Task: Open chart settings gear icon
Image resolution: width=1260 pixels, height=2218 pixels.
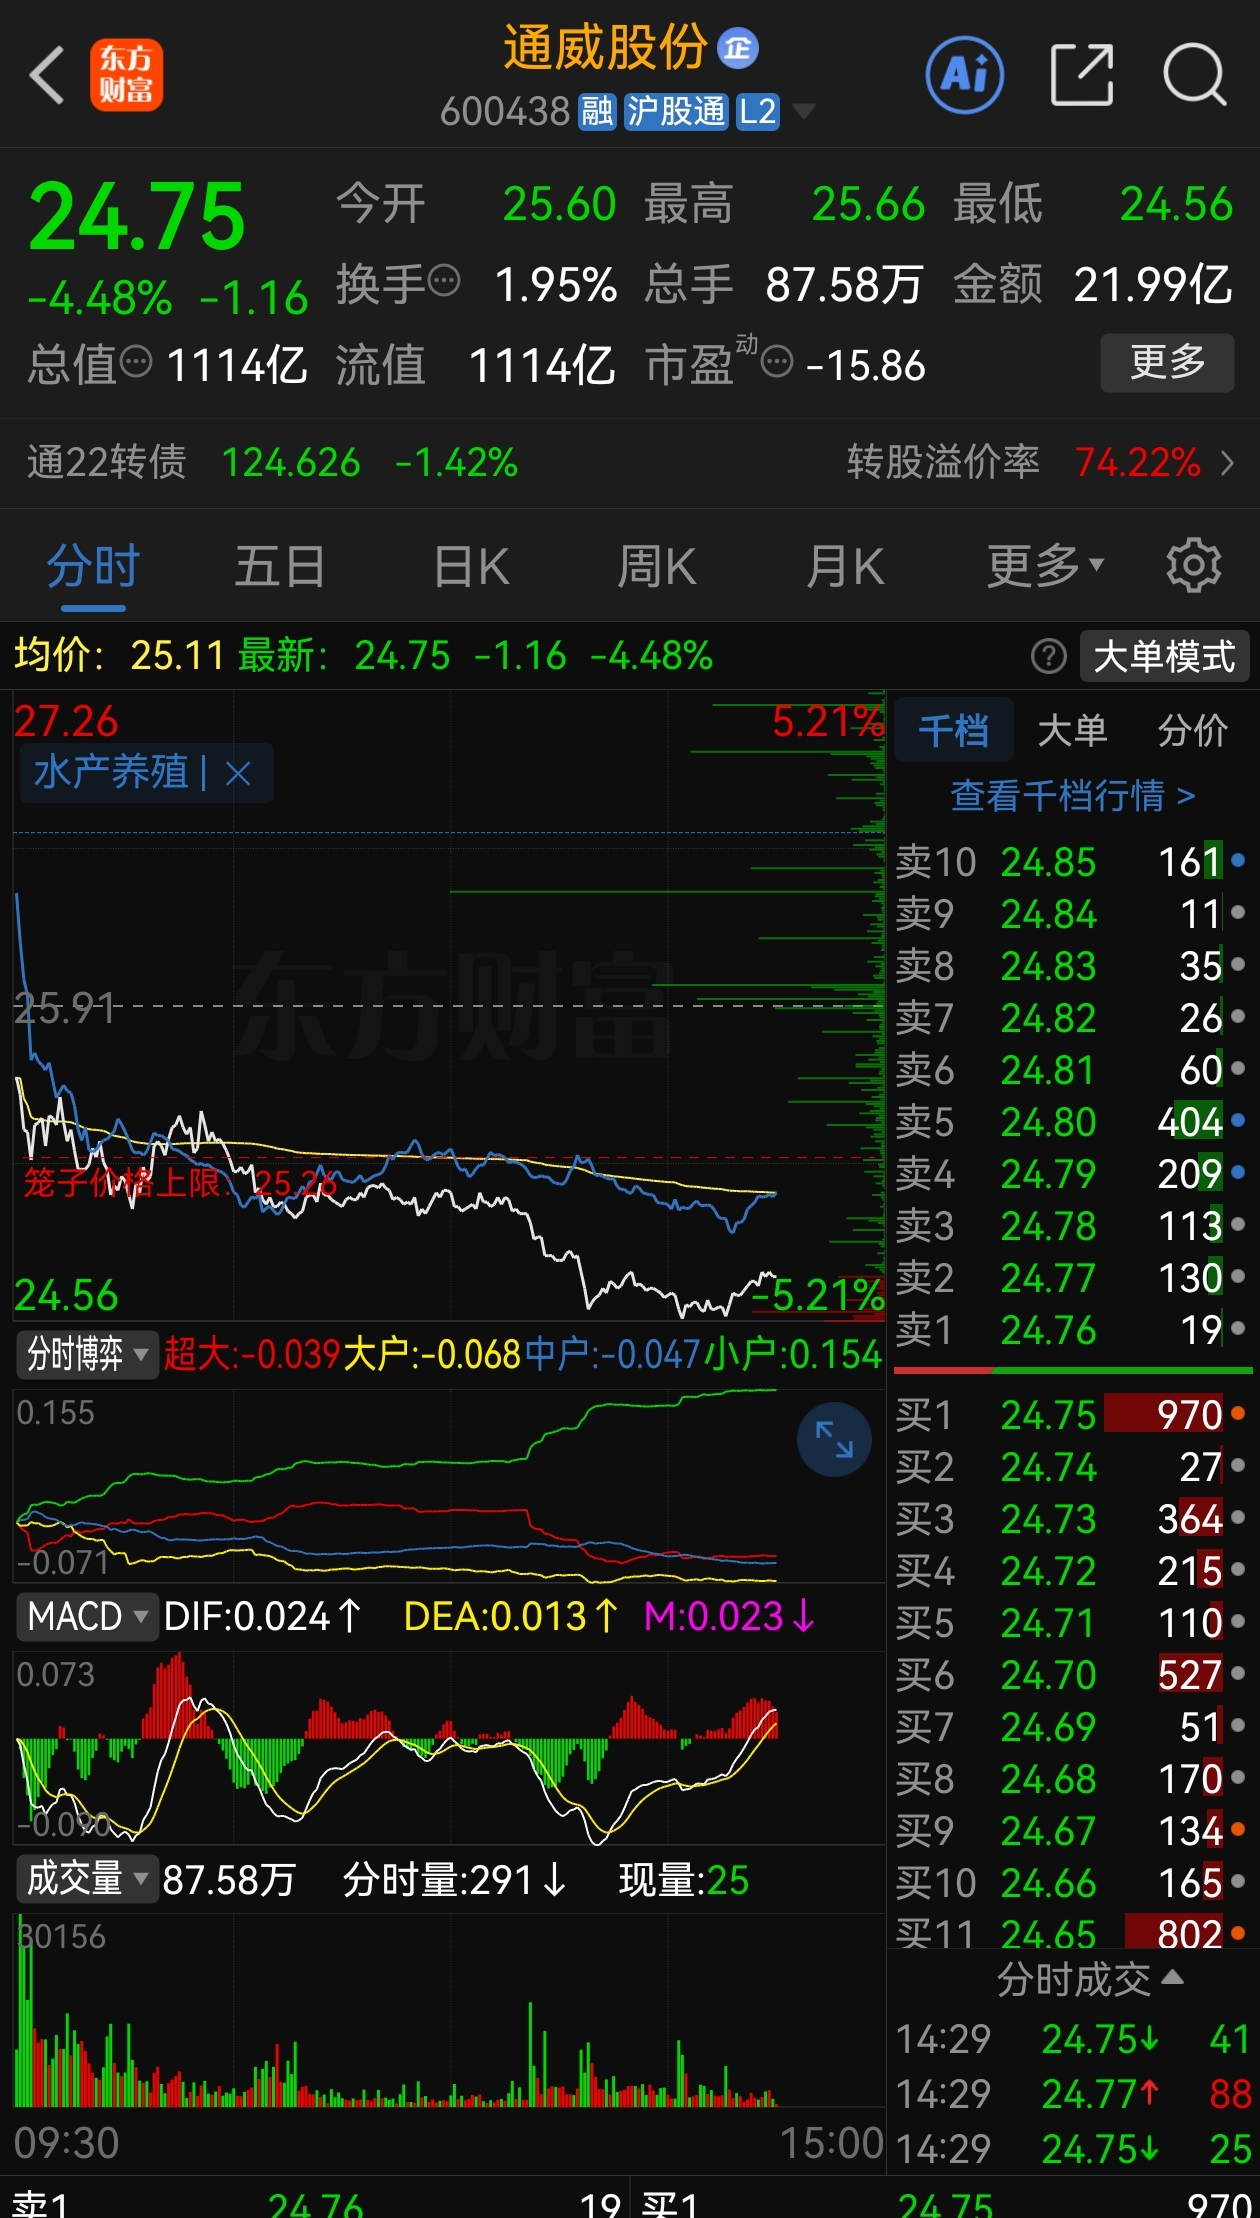Action: (1193, 566)
